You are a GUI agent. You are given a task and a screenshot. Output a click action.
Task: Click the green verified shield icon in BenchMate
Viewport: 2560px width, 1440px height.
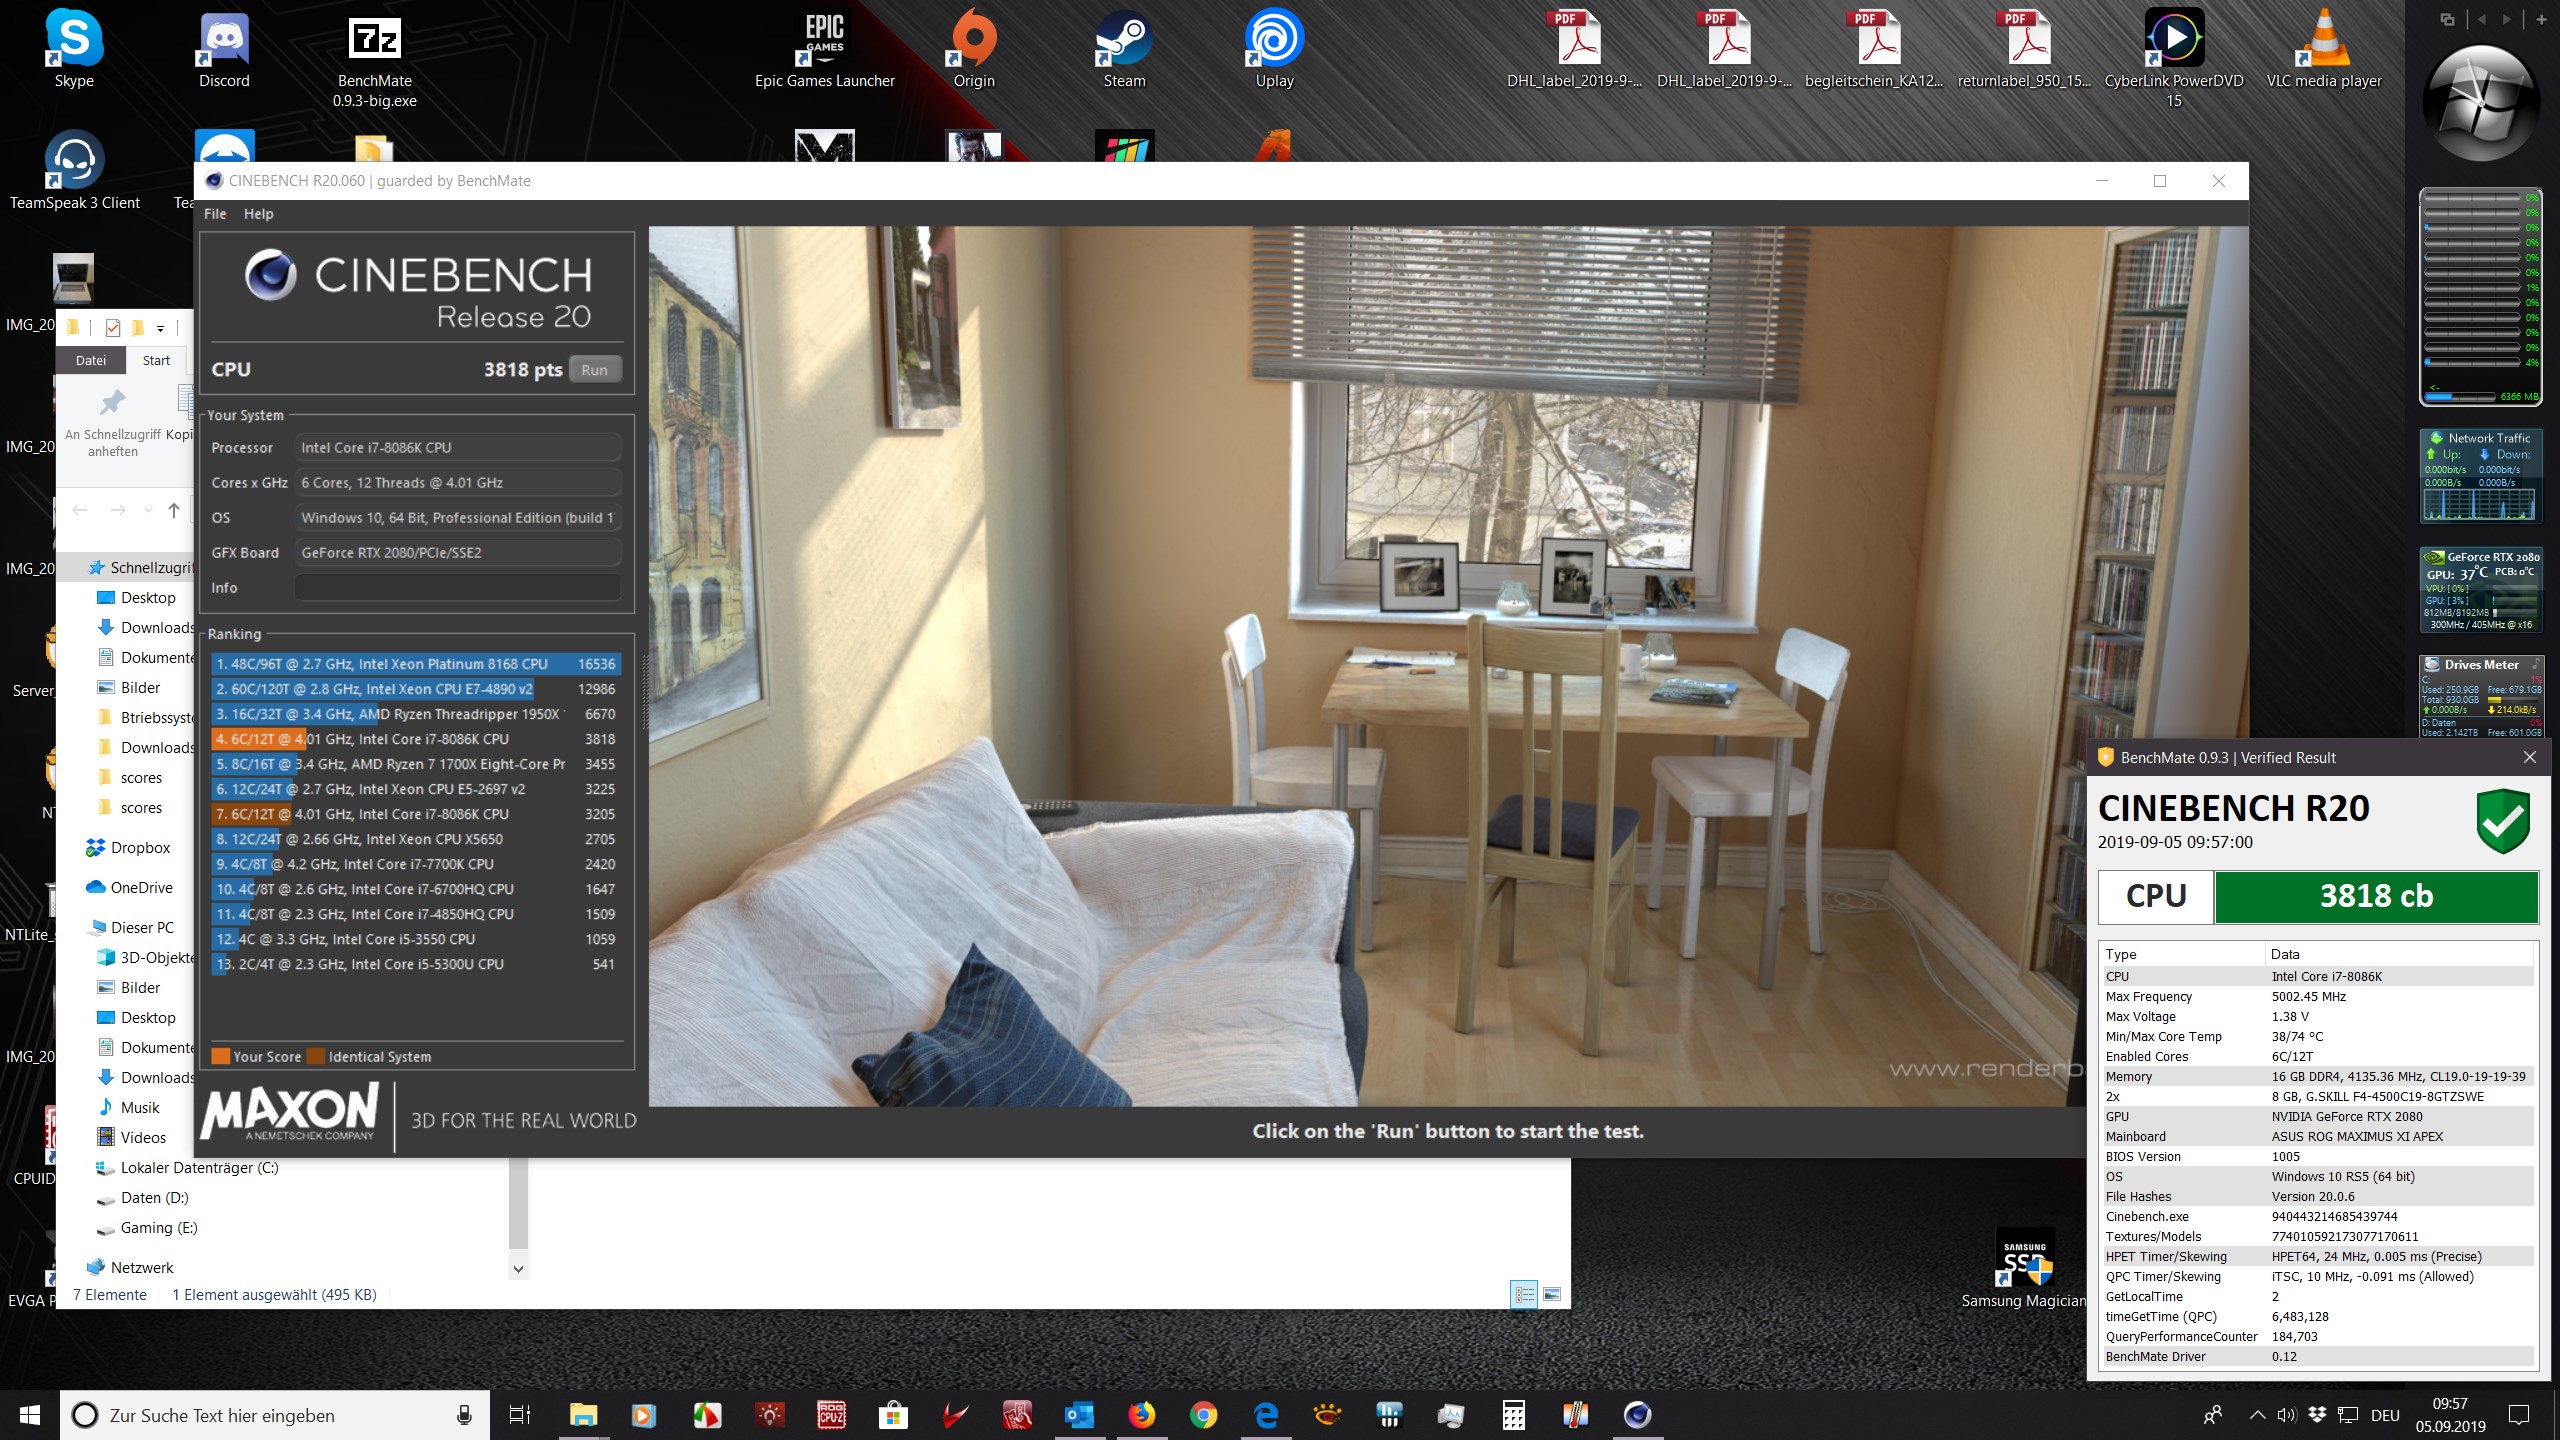[2503, 820]
